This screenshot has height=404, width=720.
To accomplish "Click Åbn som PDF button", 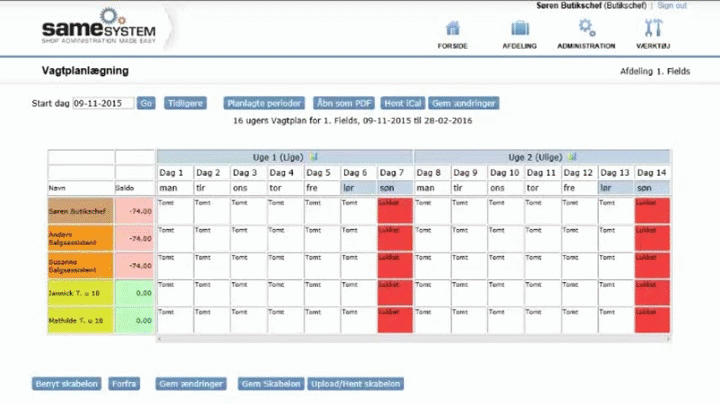I will click(x=344, y=103).
